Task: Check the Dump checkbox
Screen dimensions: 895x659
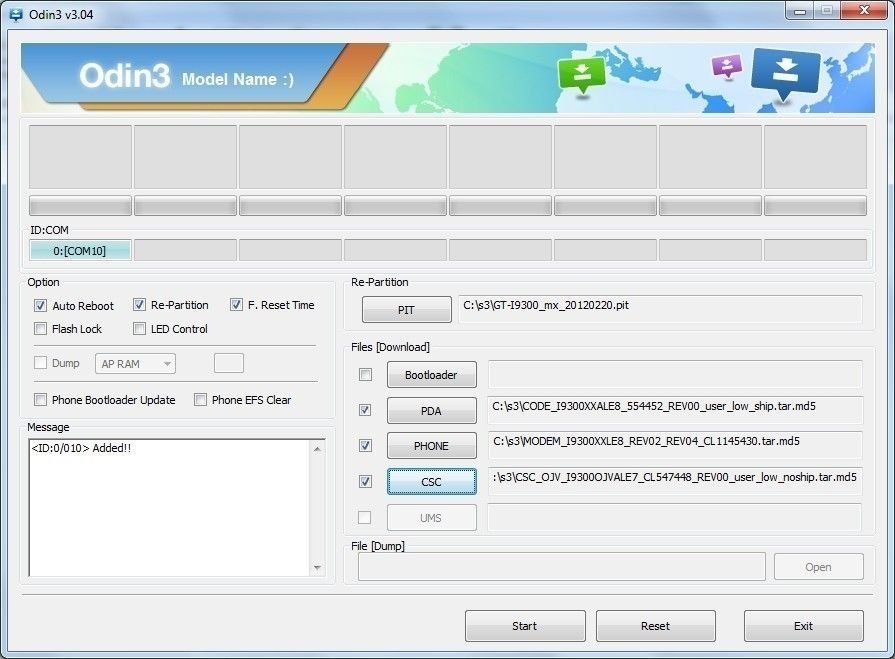Action: (x=40, y=363)
